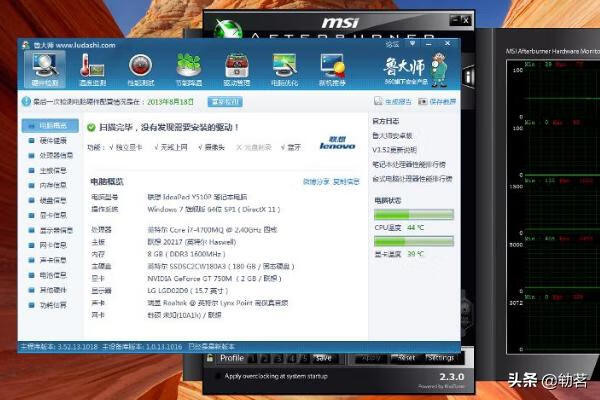Open the 性能测试 gauge tool
This screenshot has width=600, height=400.
140,70
